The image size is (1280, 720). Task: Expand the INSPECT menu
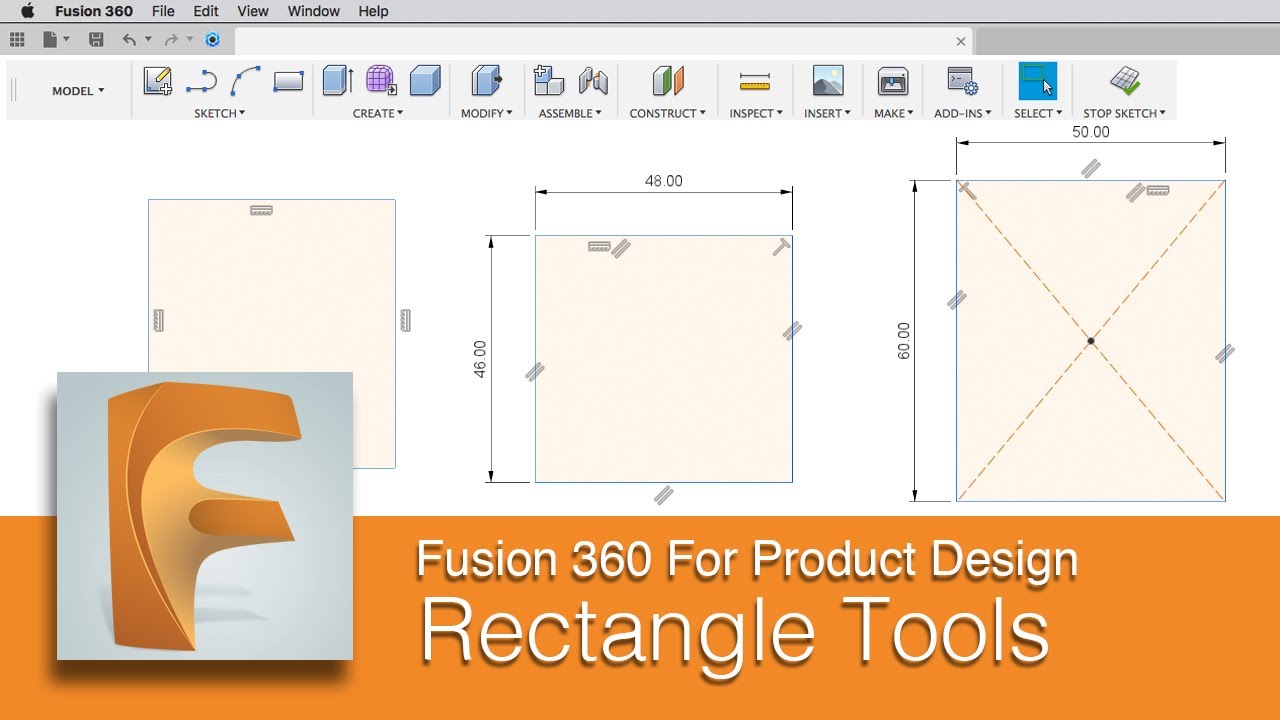[755, 113]
